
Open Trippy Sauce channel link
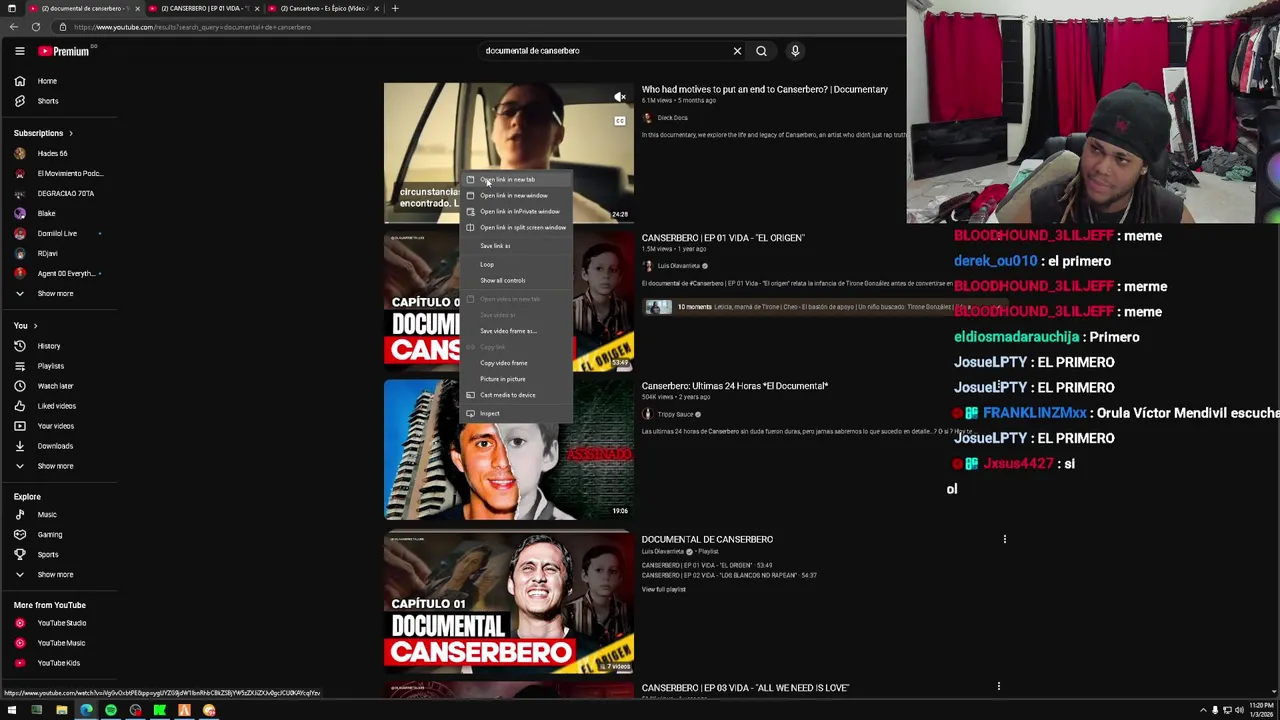click(675, 414)
